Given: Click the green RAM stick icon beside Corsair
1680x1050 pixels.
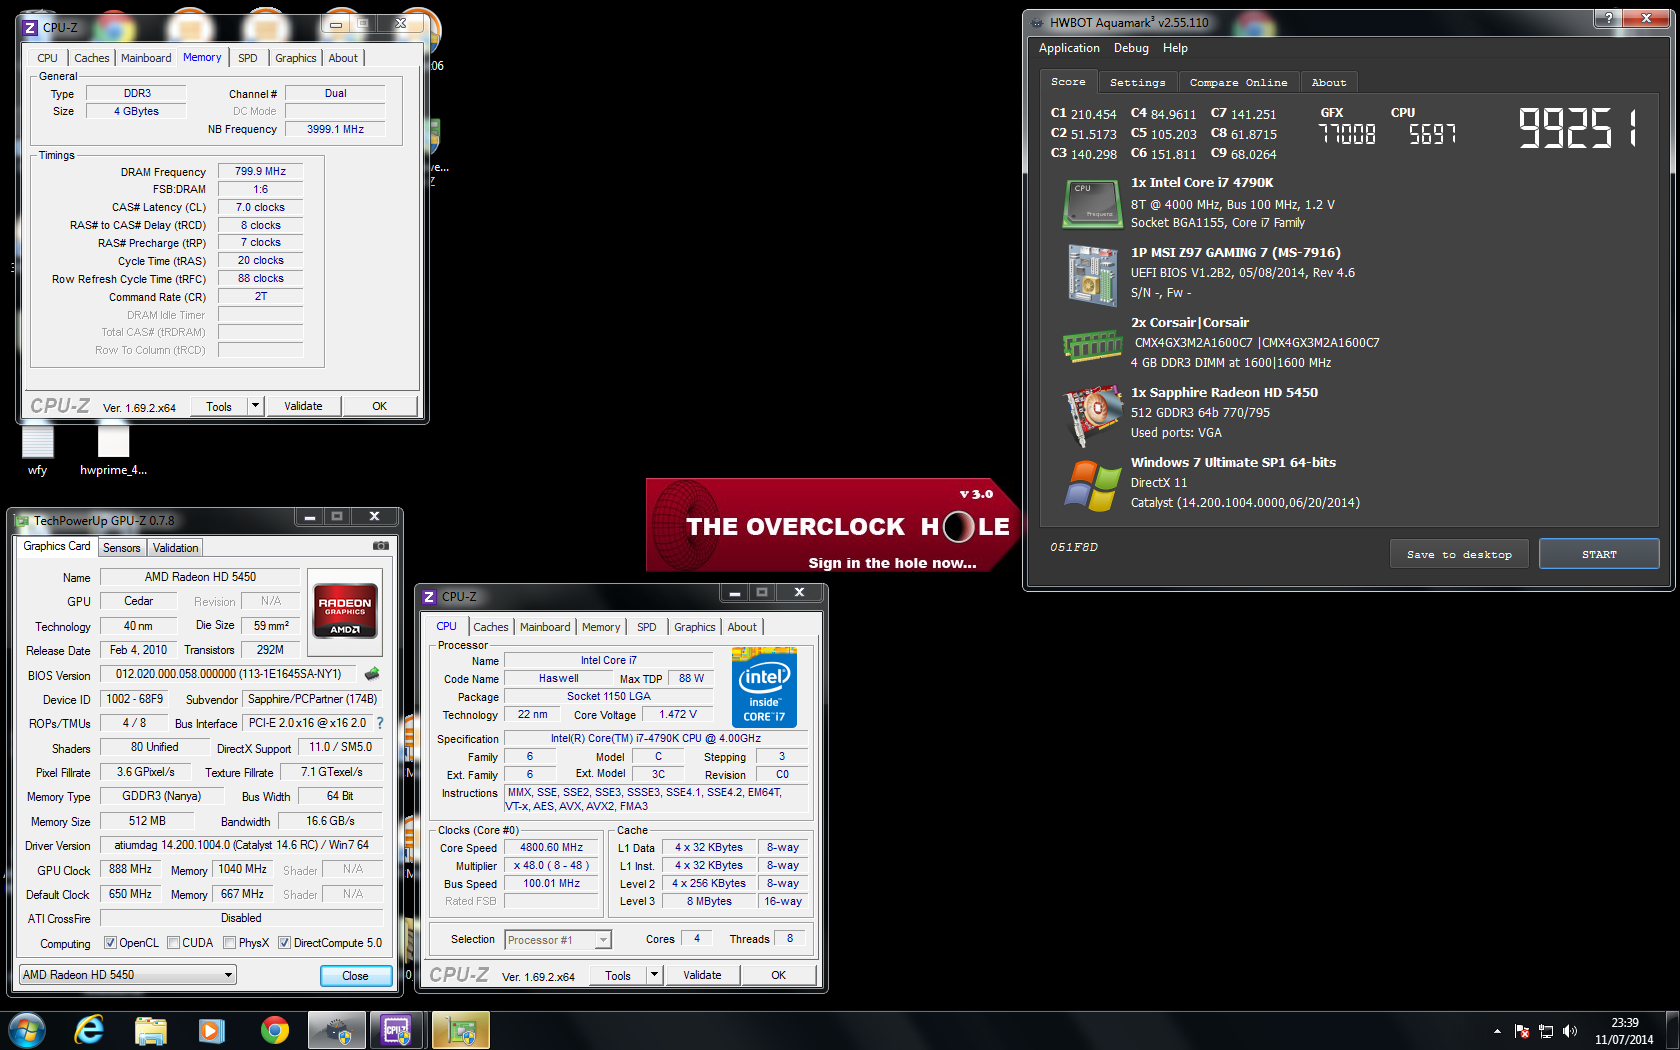Looking at the screenshot, I should 1092,346.
